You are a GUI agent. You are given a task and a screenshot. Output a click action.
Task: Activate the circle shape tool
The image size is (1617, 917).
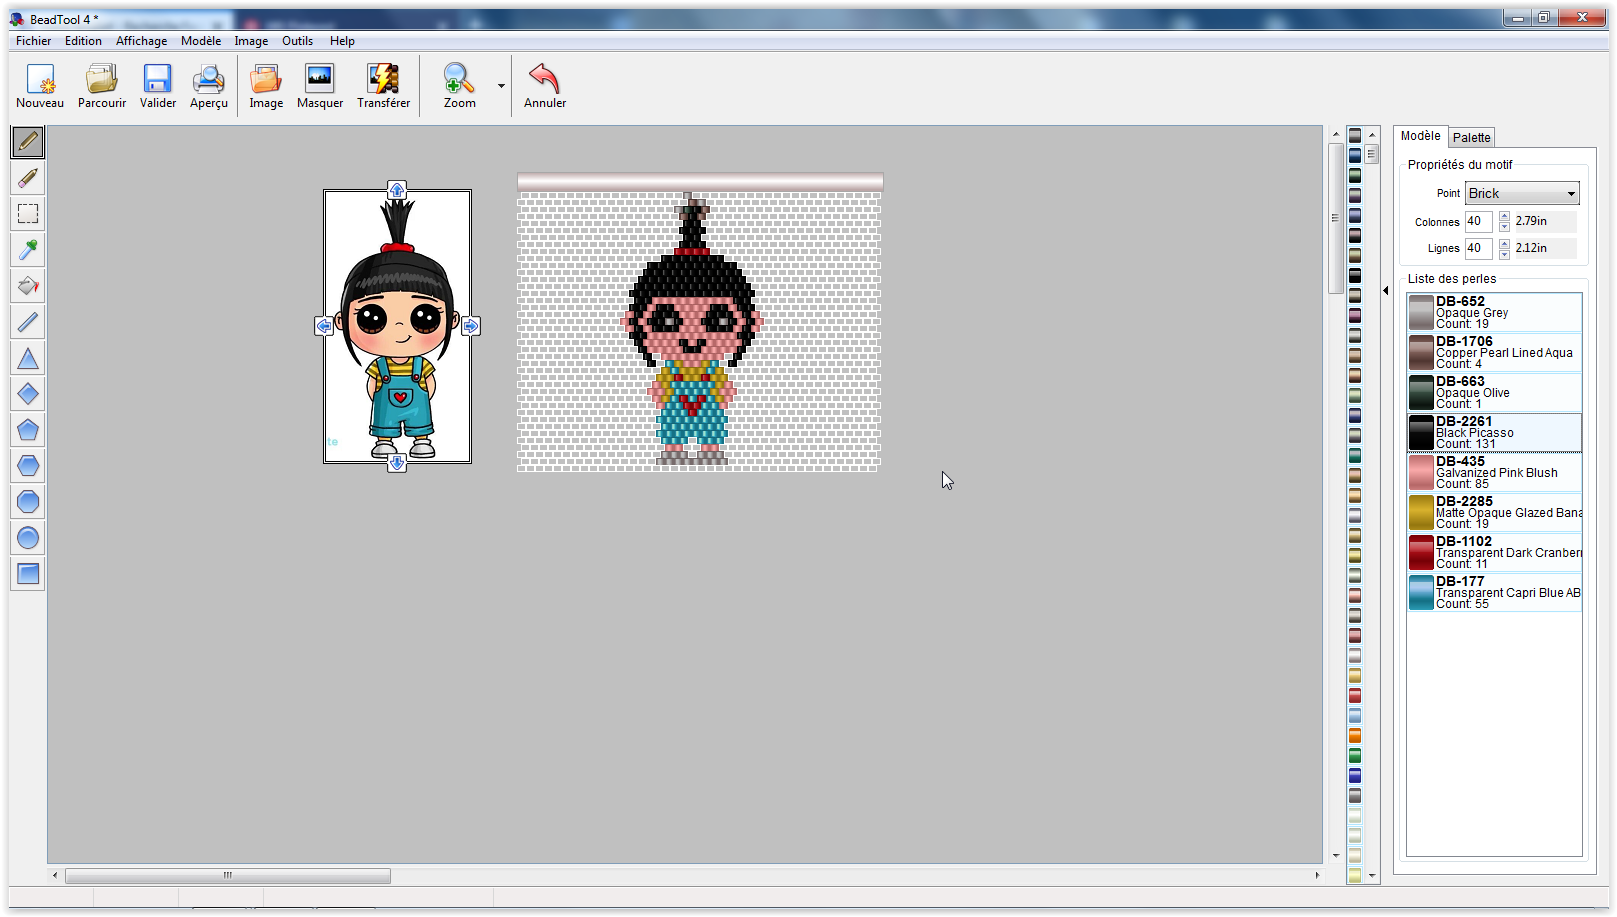coord(27,537)
